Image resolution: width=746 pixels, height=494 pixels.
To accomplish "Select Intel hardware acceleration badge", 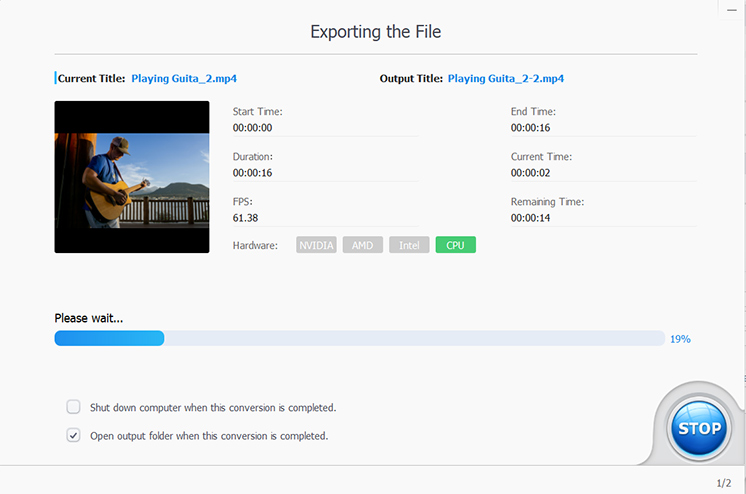I will [409, 245].
